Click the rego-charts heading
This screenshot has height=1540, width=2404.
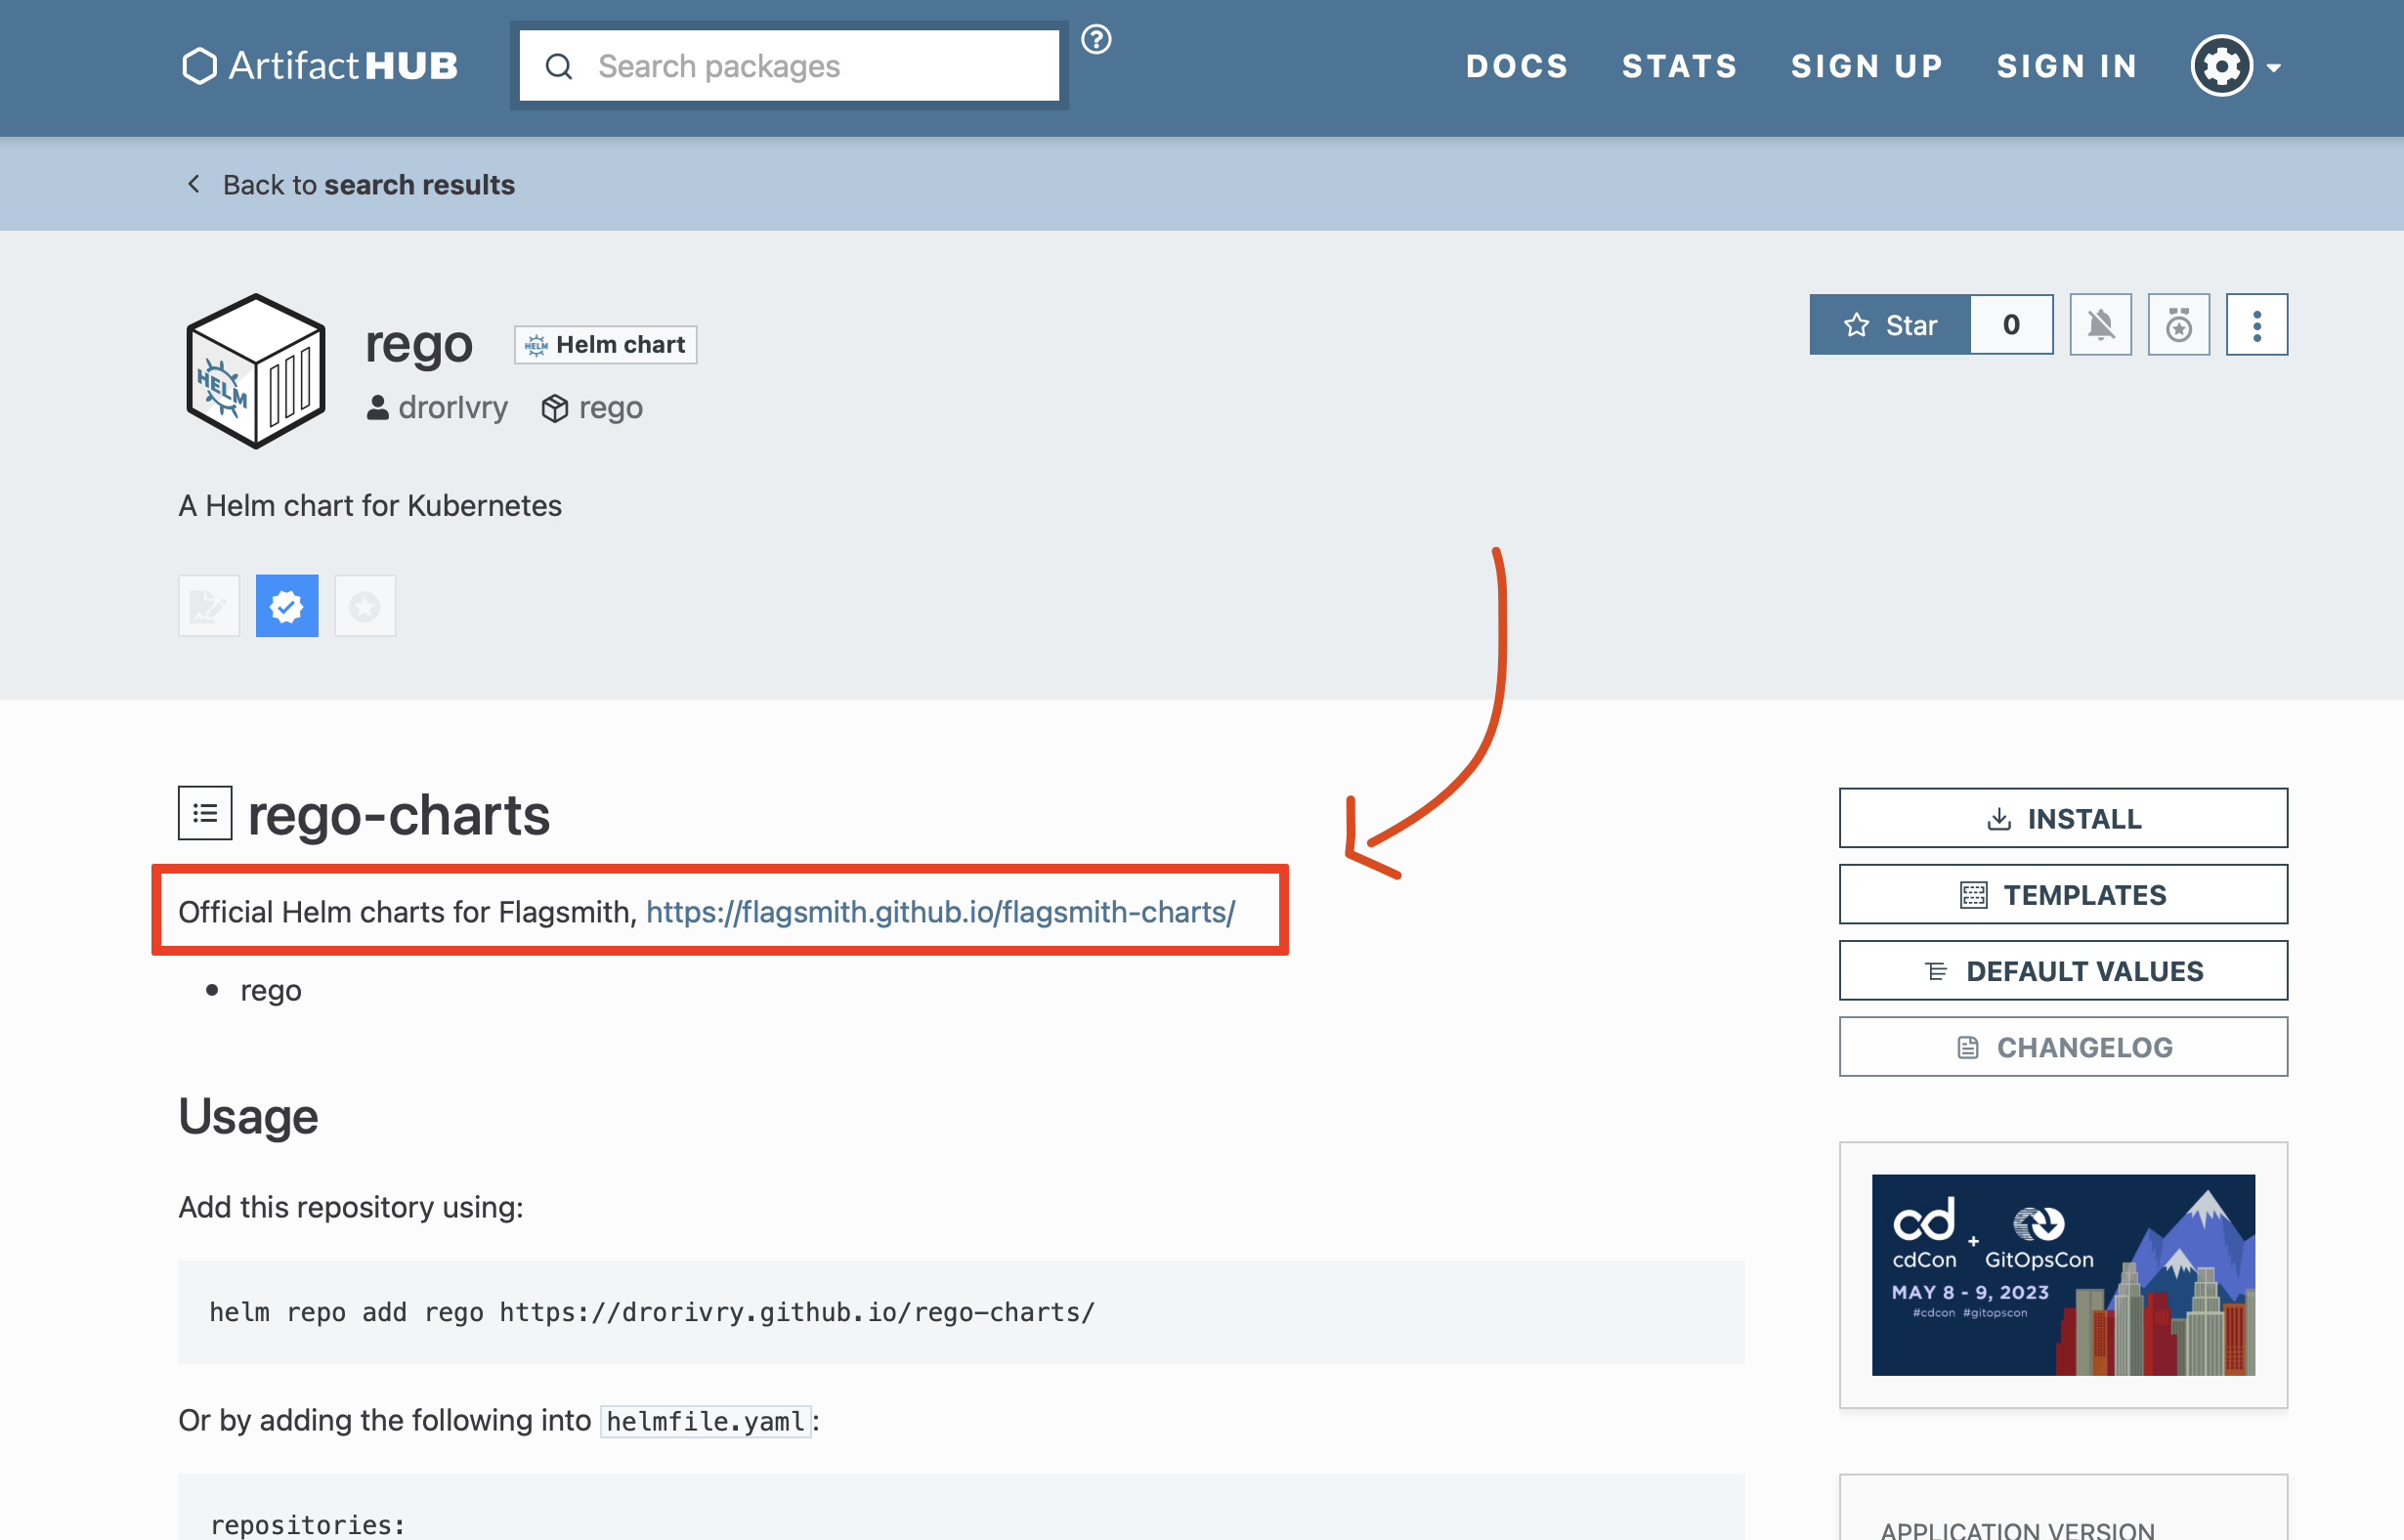399,815
